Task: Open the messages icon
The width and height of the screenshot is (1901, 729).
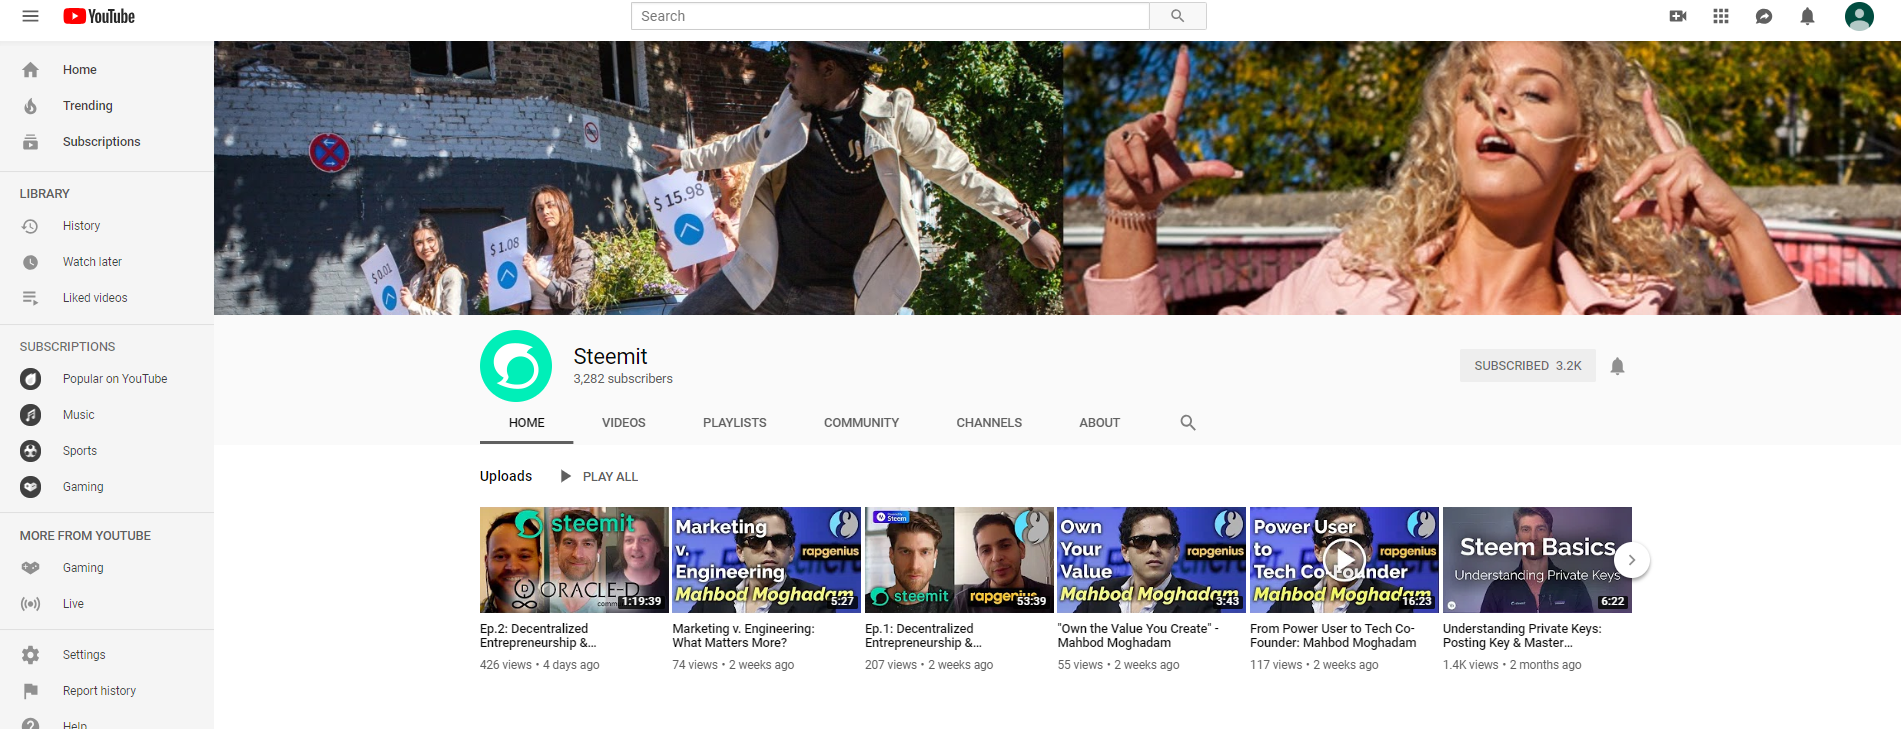Action: [x=1764, y=16]
